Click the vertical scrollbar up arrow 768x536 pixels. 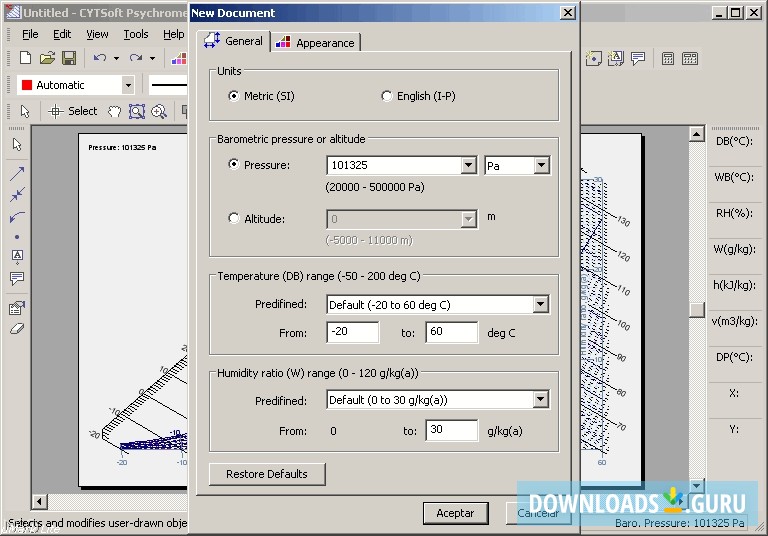point(696,134)
